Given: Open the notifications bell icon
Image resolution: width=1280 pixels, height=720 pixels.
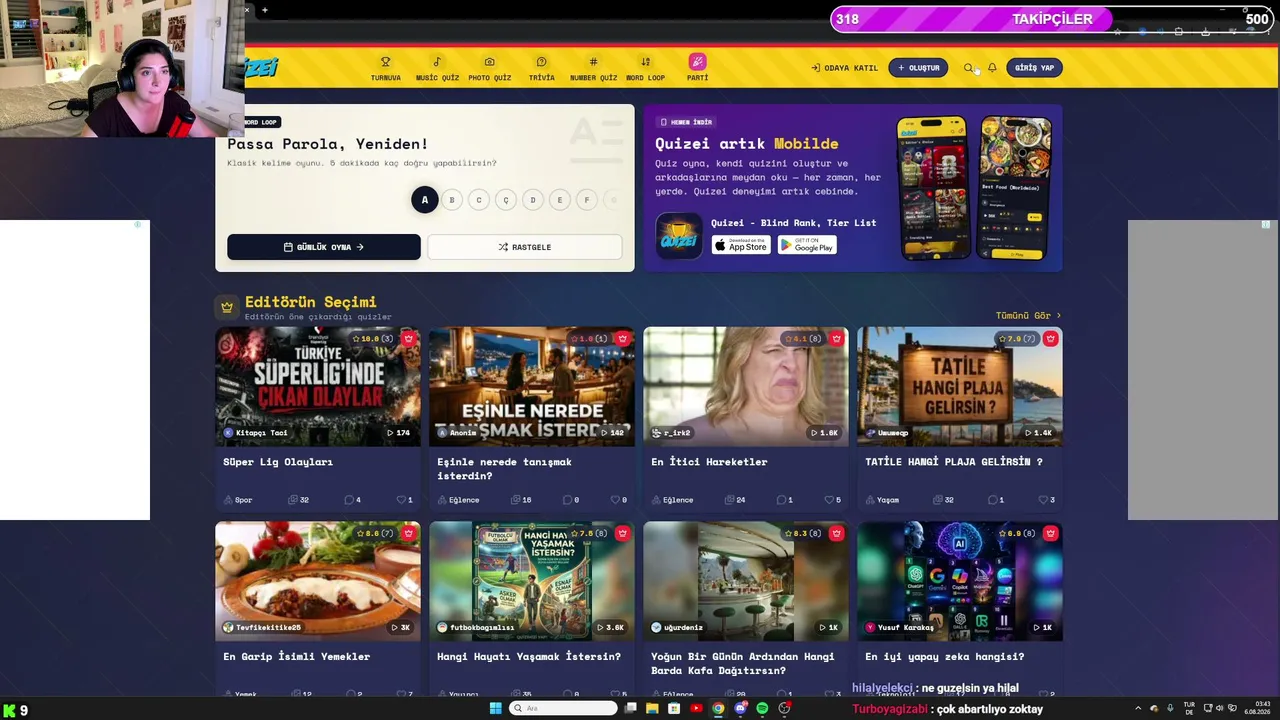Looking at the screenshot, I should 992,68.
